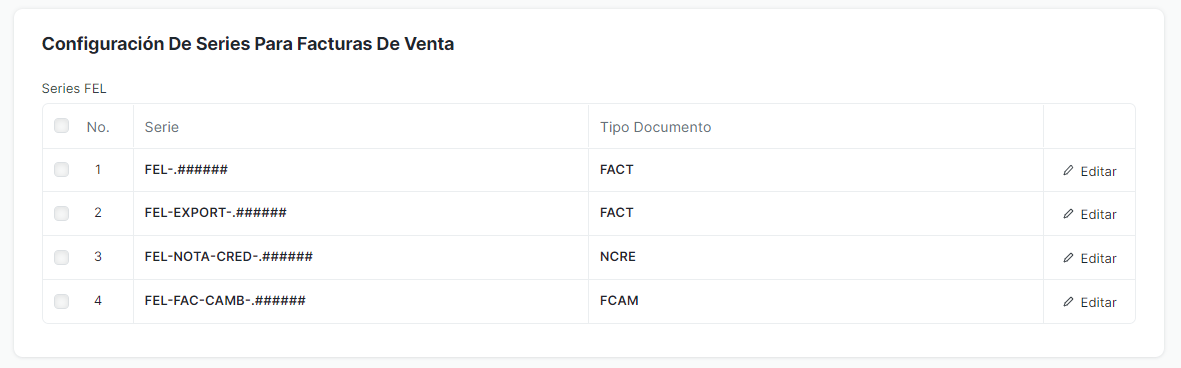The width and height of the screenshot is (1181, 368).
Task: Click the pencil icon for FEL-EXPORT row
Action: [1067, 214]
